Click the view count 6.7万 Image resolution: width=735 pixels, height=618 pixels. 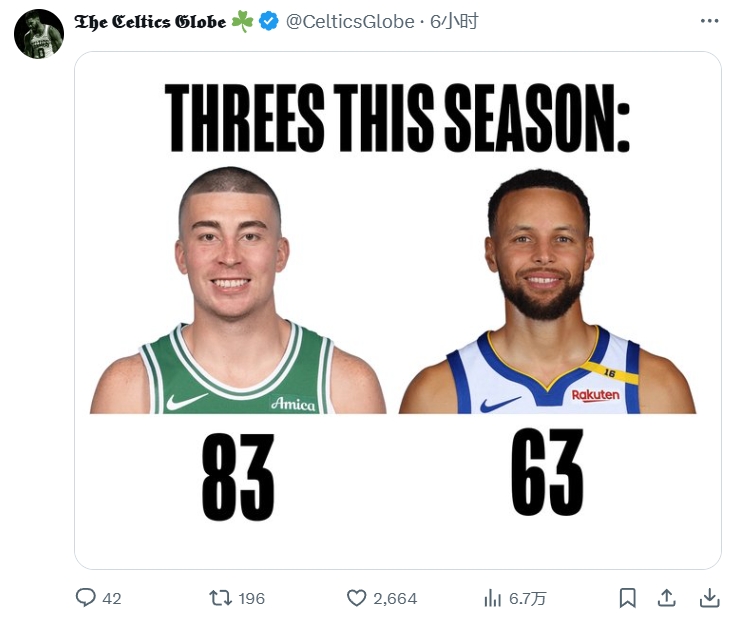point(528,598)
